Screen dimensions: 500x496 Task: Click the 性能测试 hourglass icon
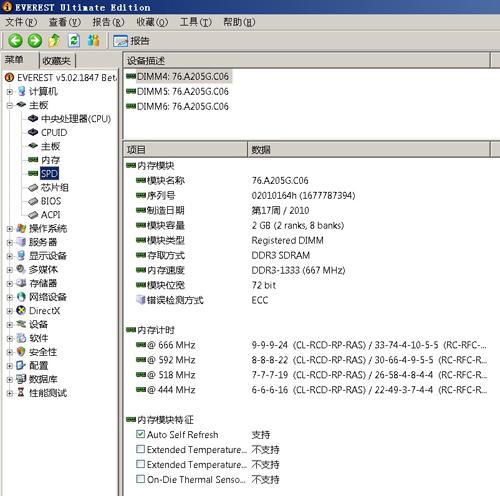[21, 393]
